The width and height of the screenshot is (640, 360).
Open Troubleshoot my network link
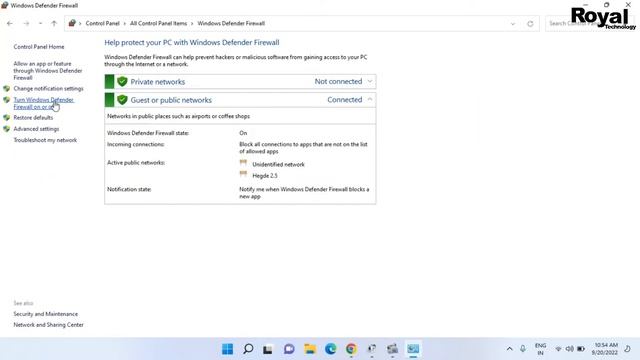coord(45,140)
